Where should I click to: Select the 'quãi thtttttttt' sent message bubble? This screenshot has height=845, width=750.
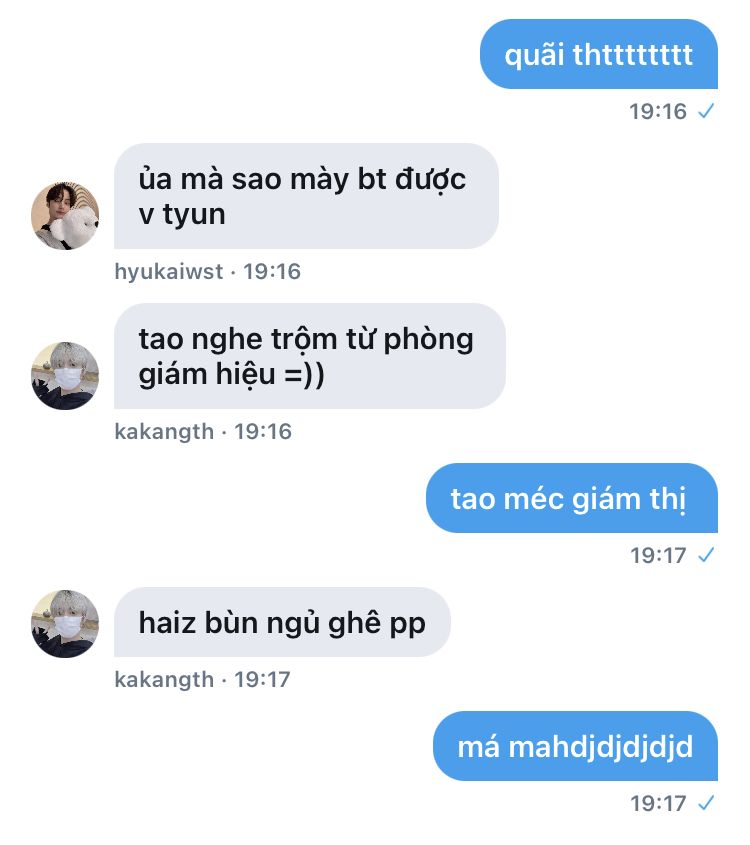[x=599, y=54]
